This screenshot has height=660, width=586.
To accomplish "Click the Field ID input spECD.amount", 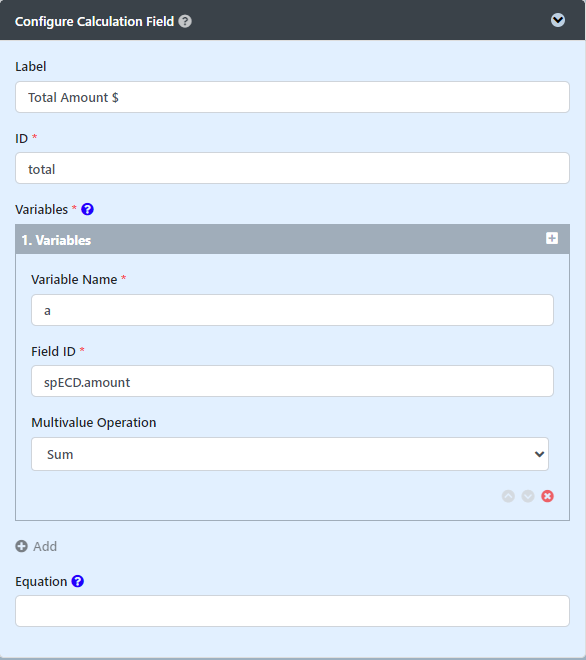I will tap(292, 381).
